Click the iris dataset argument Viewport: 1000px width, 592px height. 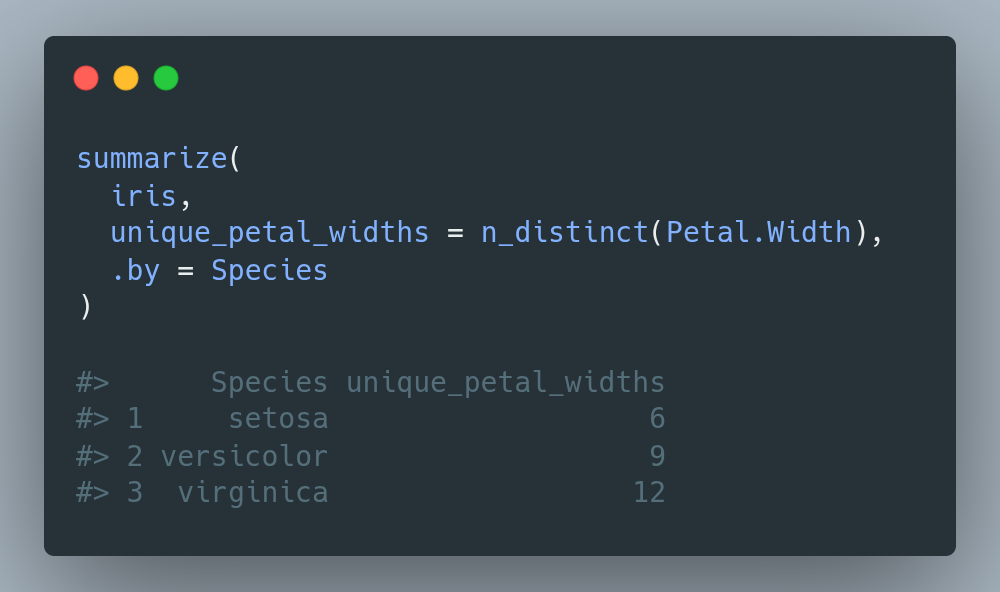click(144, 196)
